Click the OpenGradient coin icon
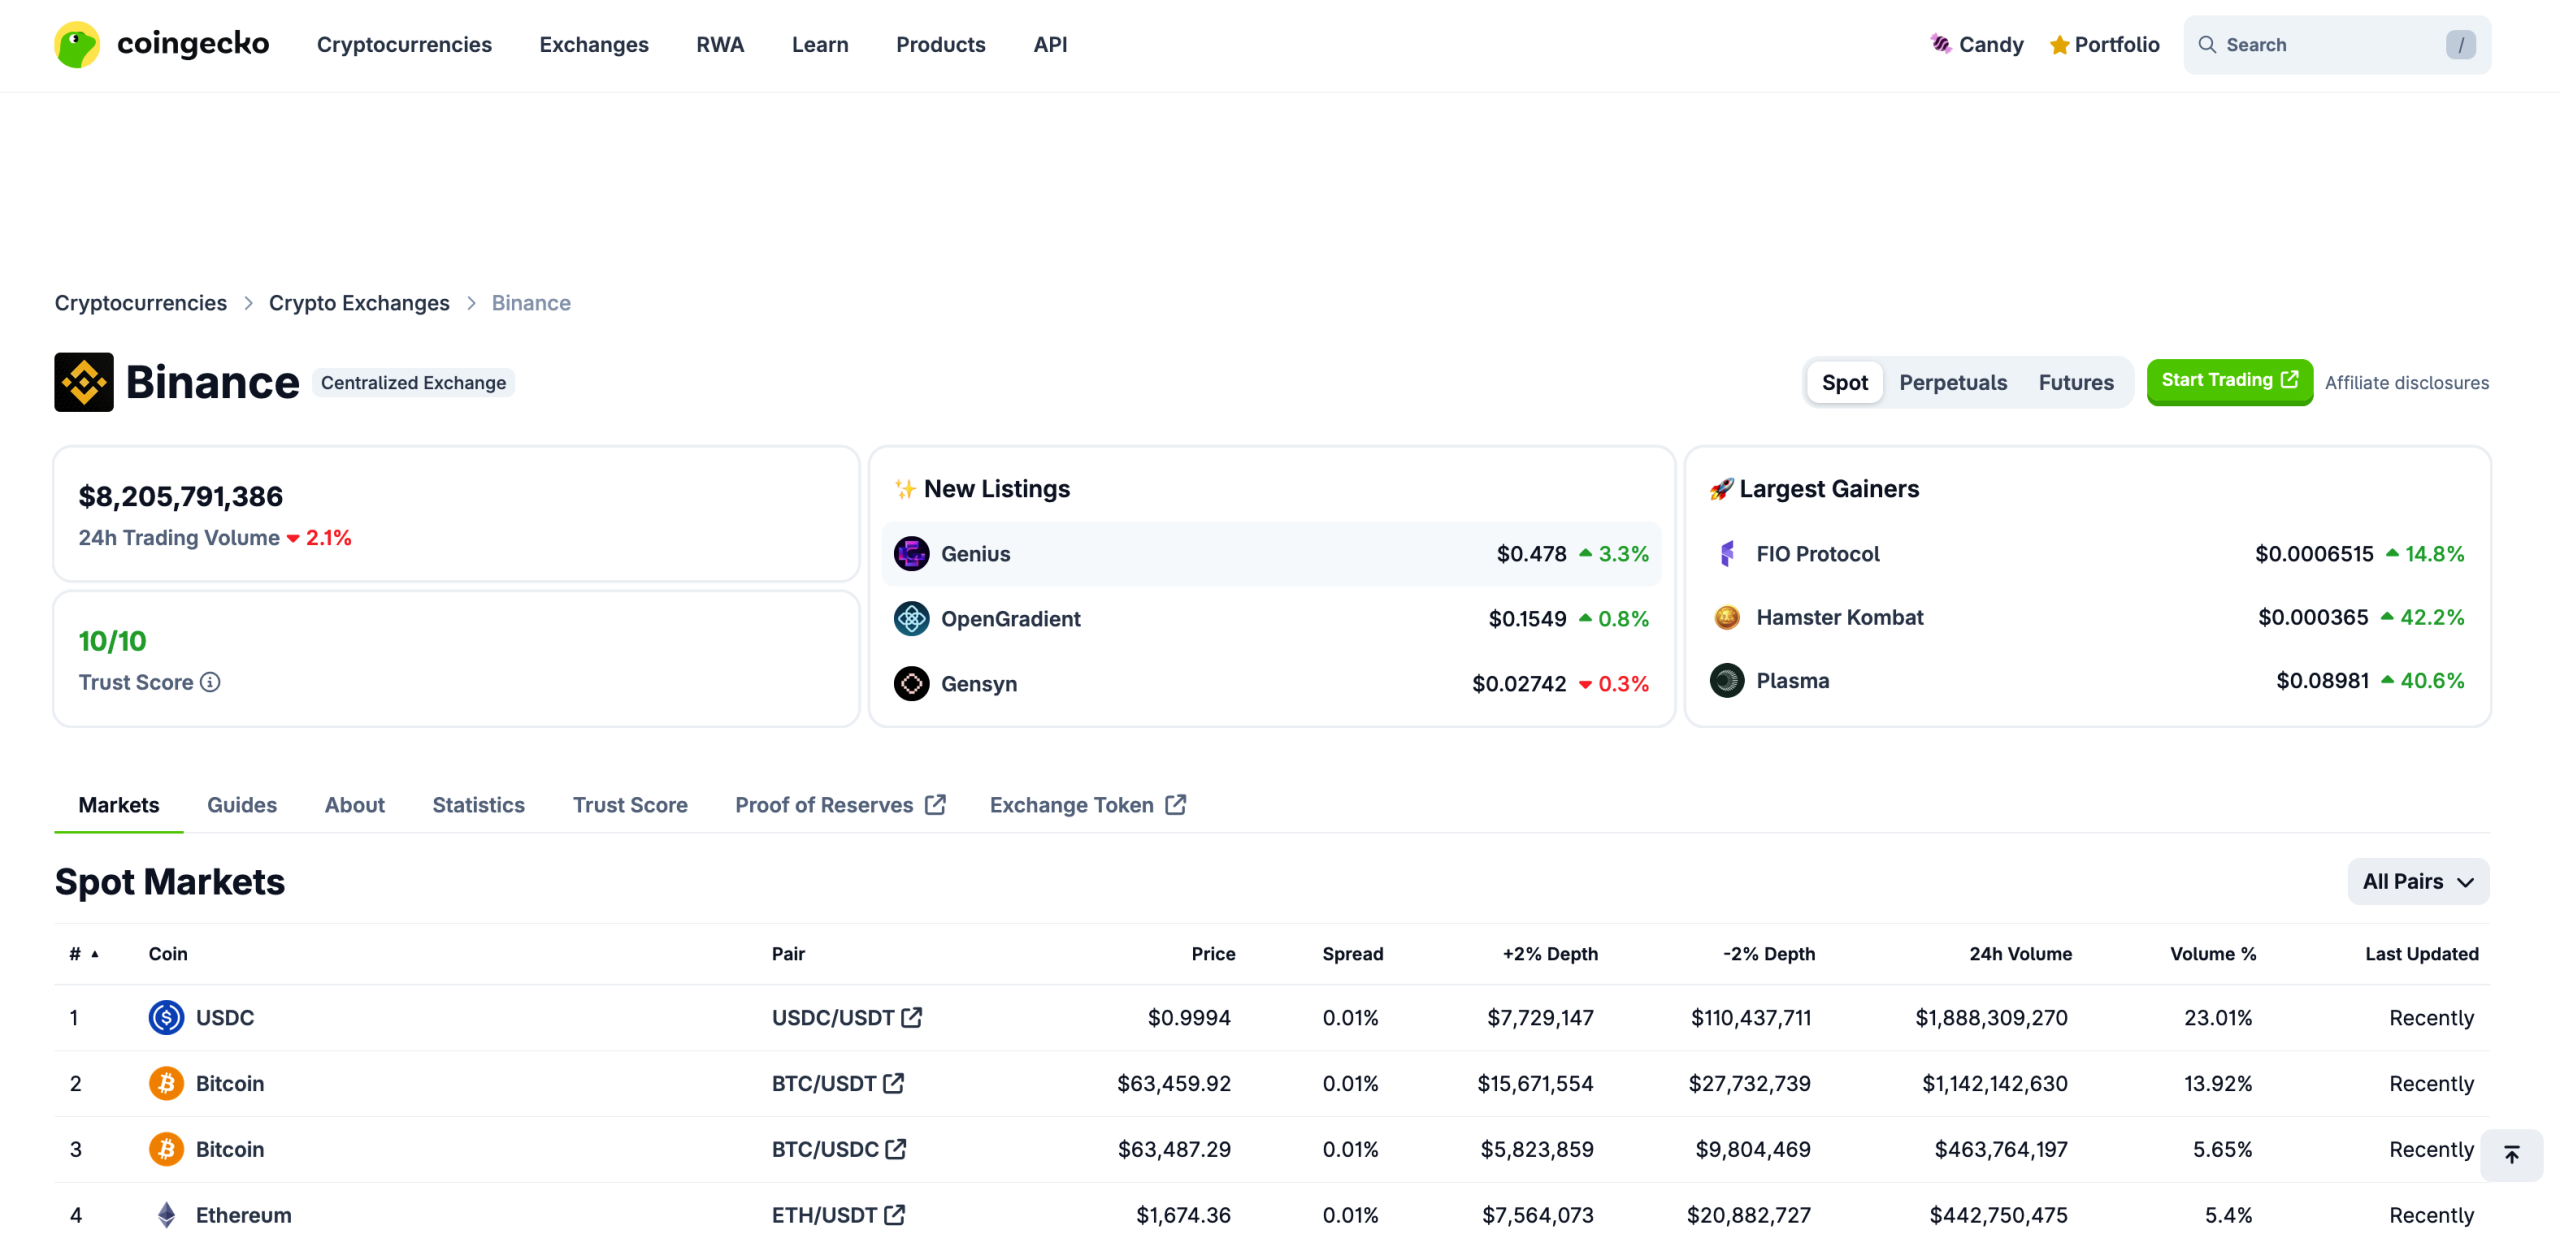2560x1243 pixels. click(911, 619)
